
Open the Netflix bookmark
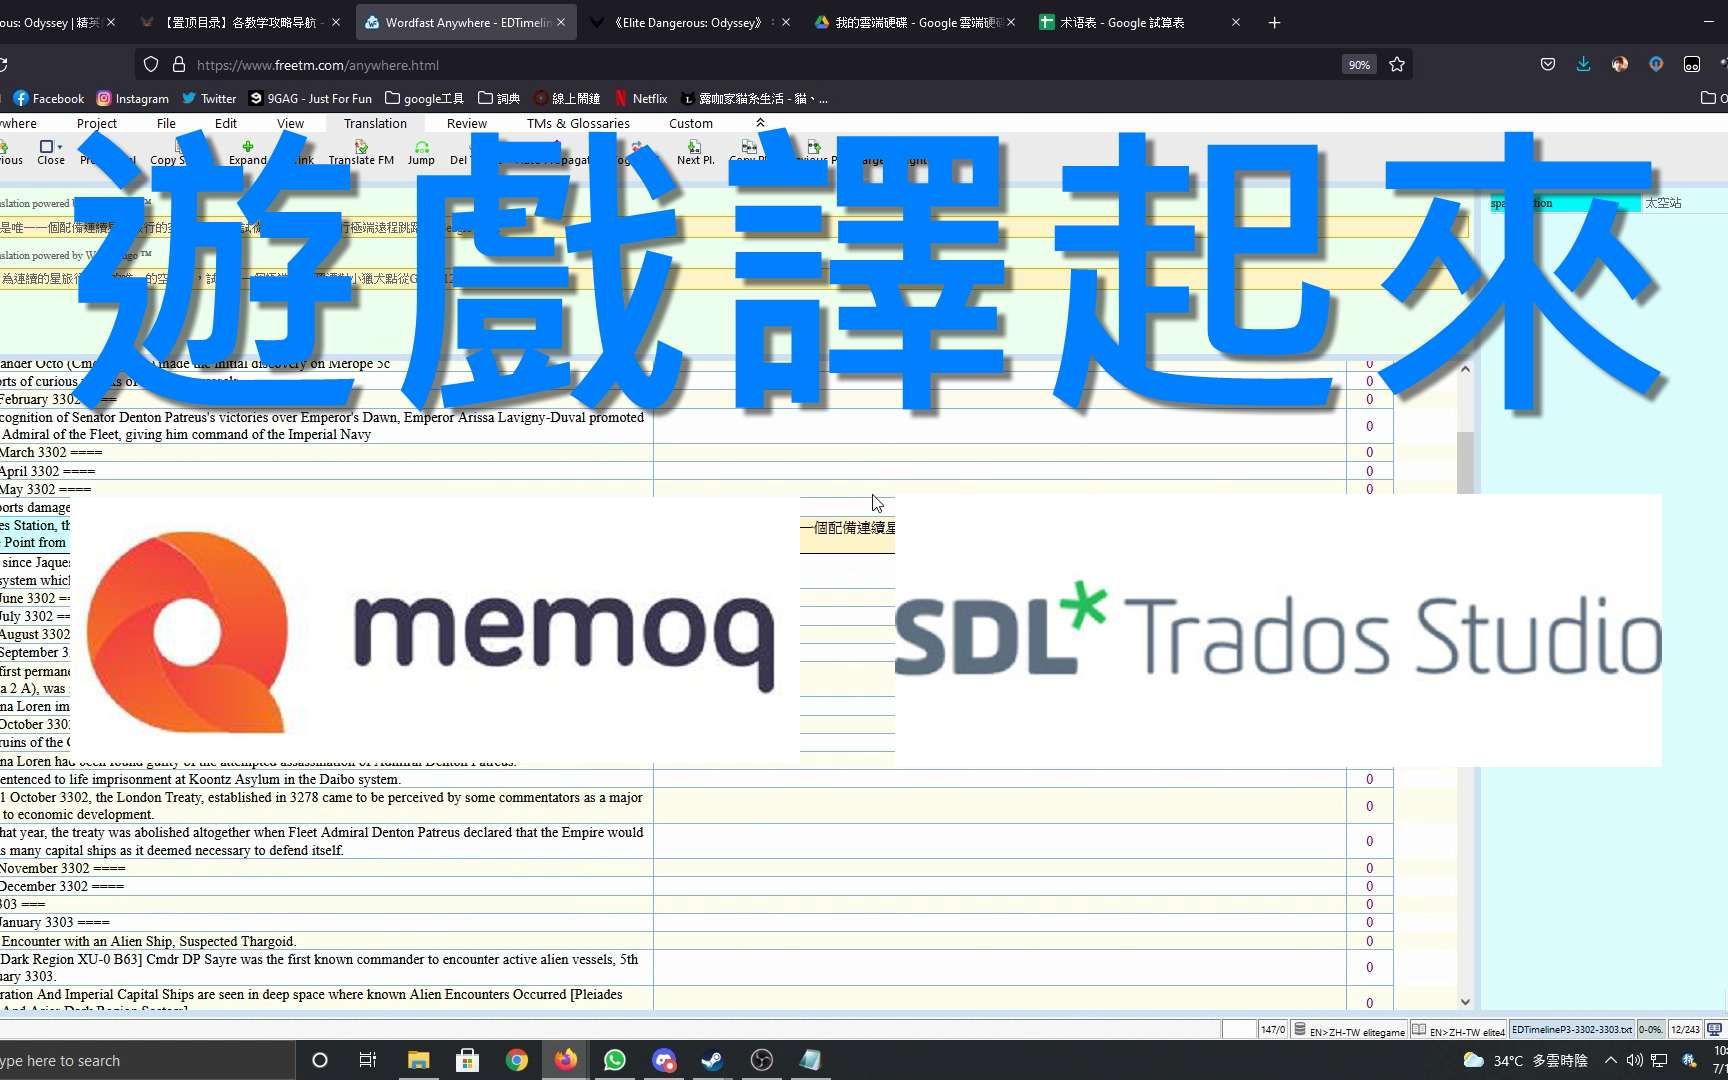click(x=640, y=98)
